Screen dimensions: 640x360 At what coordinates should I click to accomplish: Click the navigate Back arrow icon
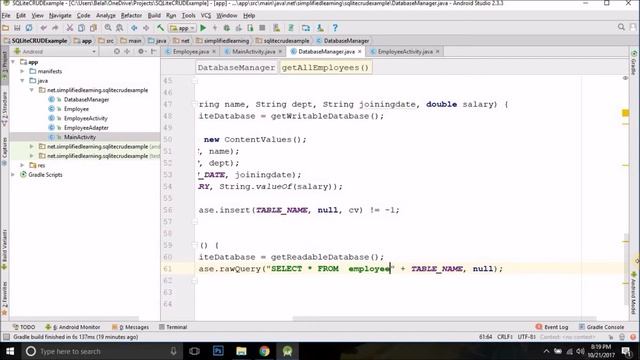(134, 28)
